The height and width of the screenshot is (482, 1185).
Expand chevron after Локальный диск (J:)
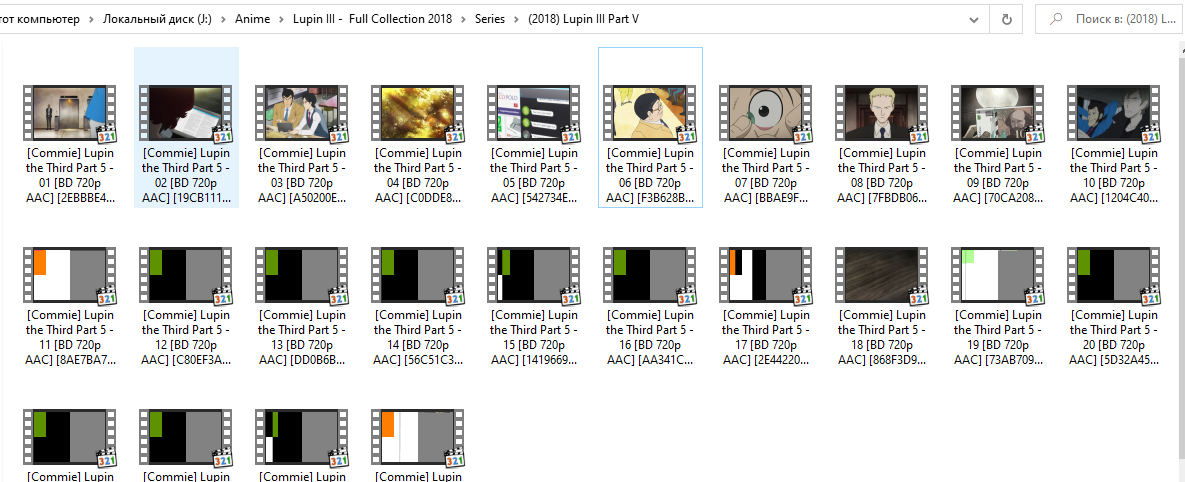(x=224, y=20)
